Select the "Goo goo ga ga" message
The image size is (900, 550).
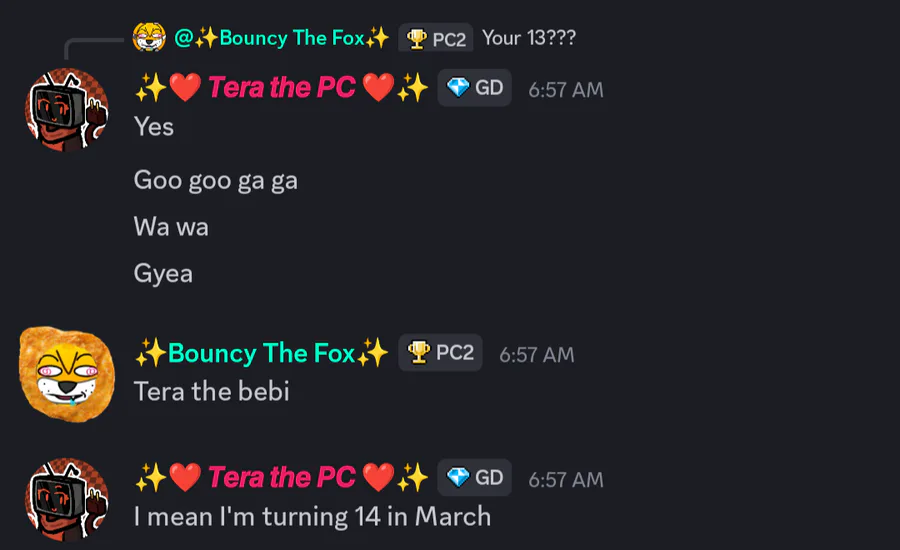[x=216, y=180]
